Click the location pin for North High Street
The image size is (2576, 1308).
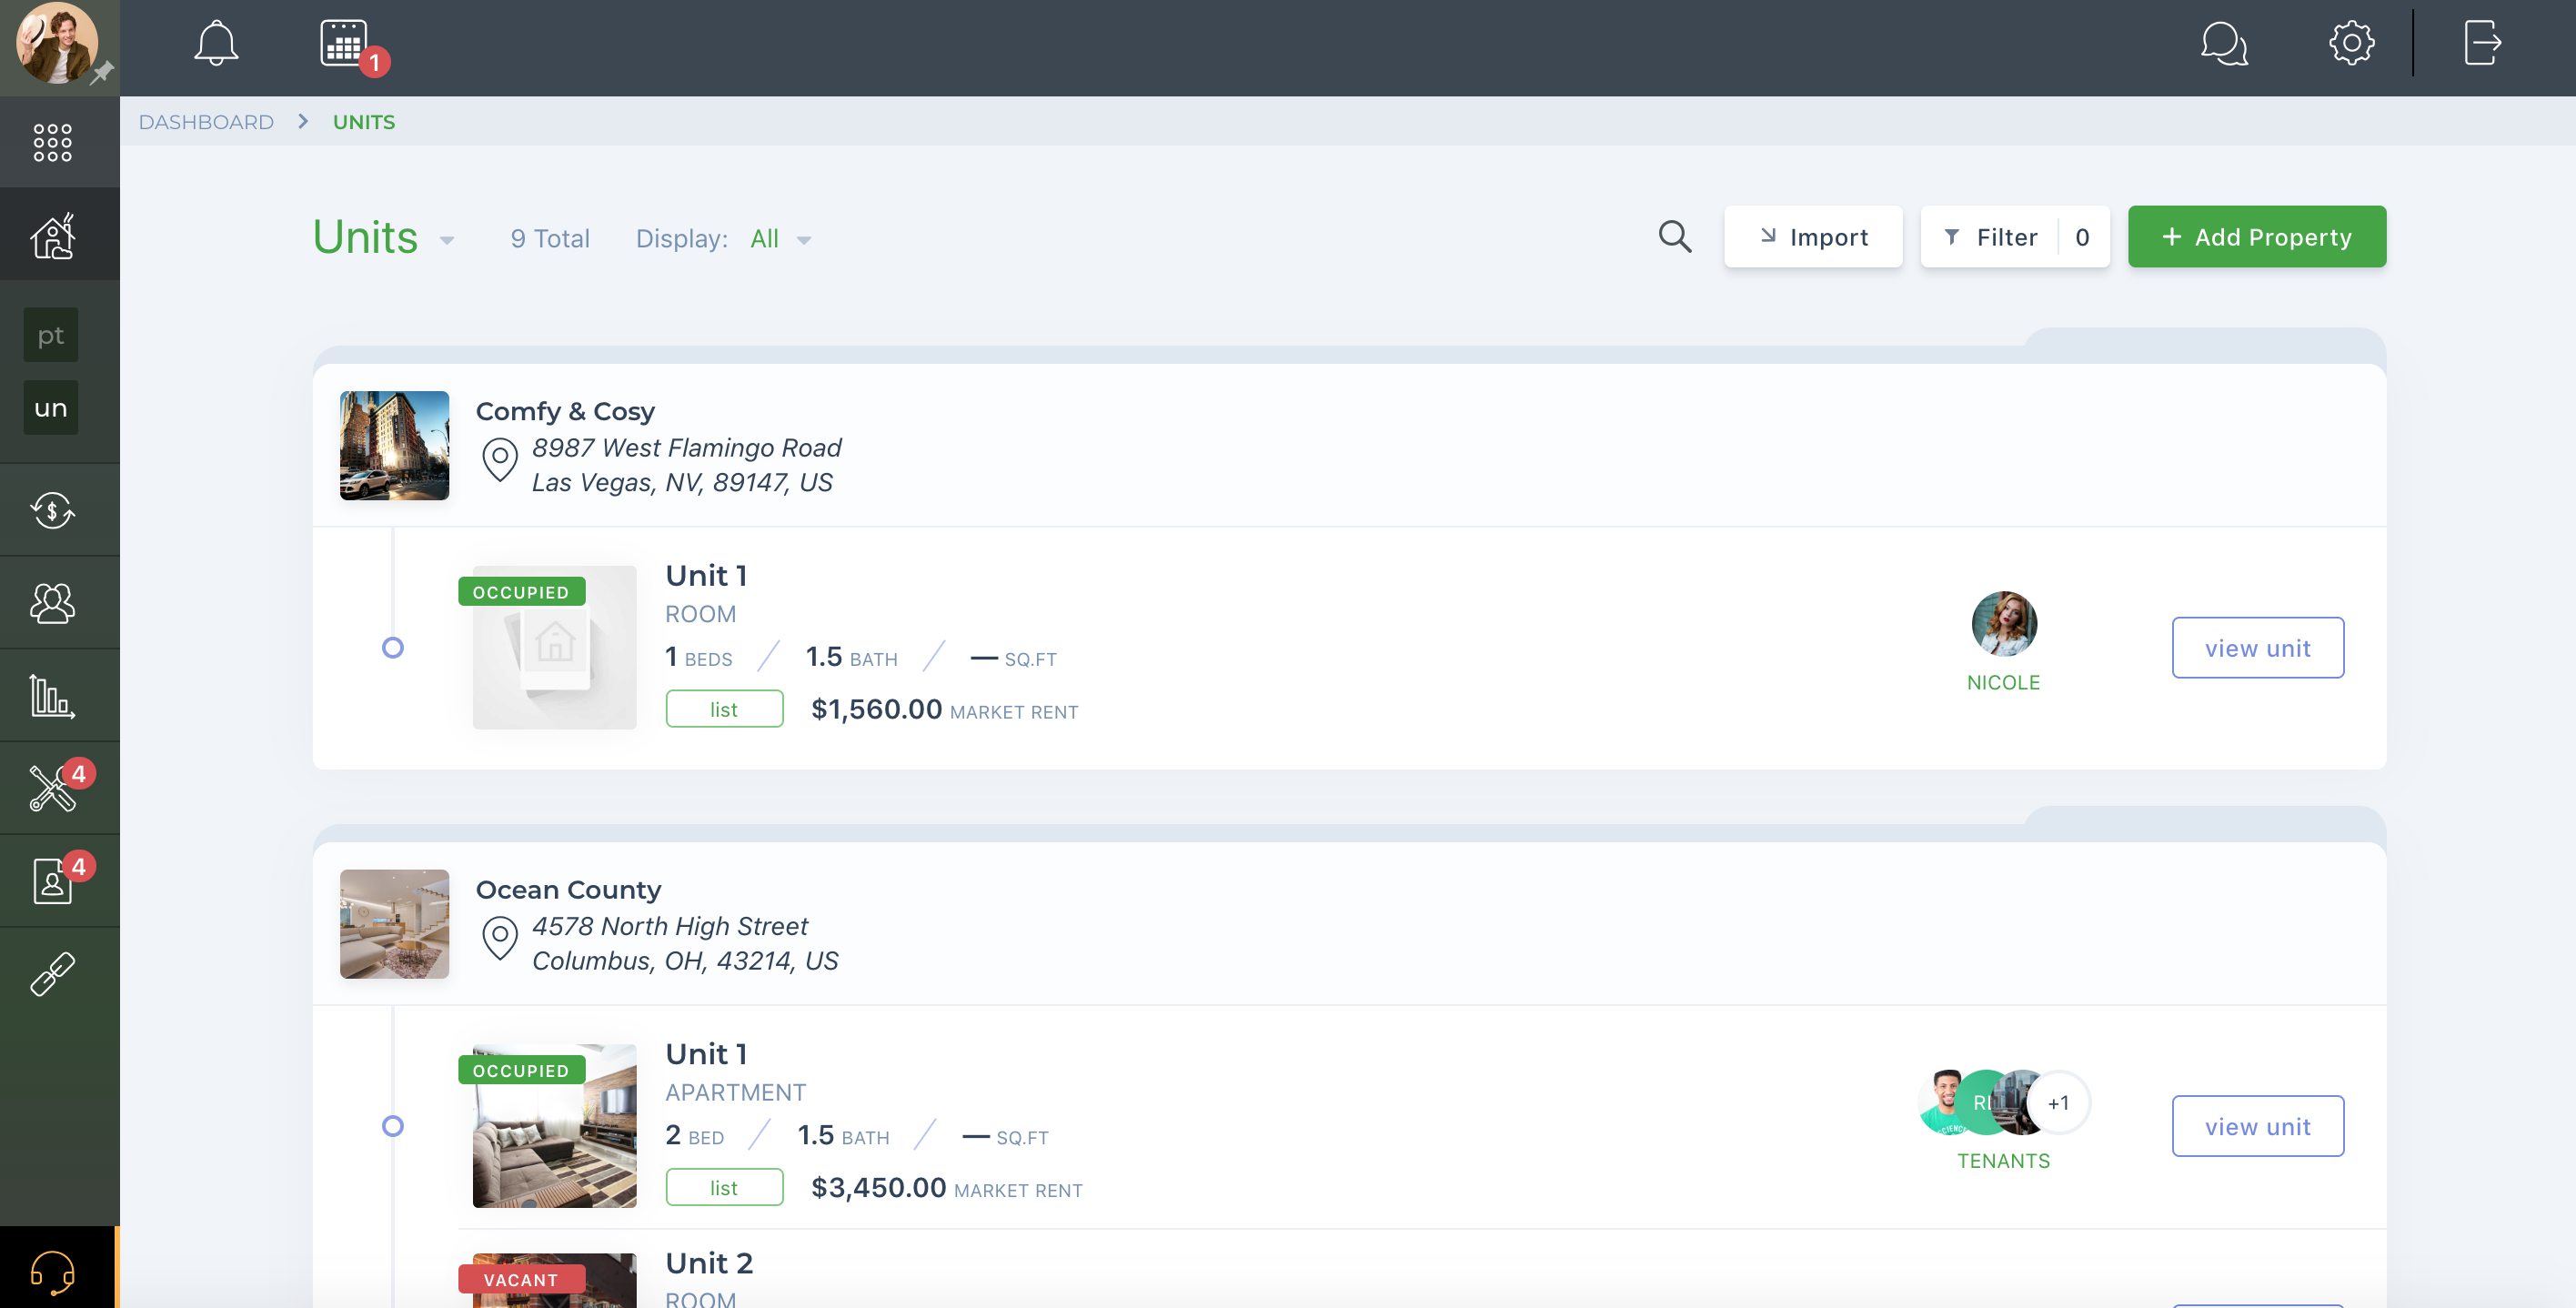pyautogui.click(x=500, y=939)
